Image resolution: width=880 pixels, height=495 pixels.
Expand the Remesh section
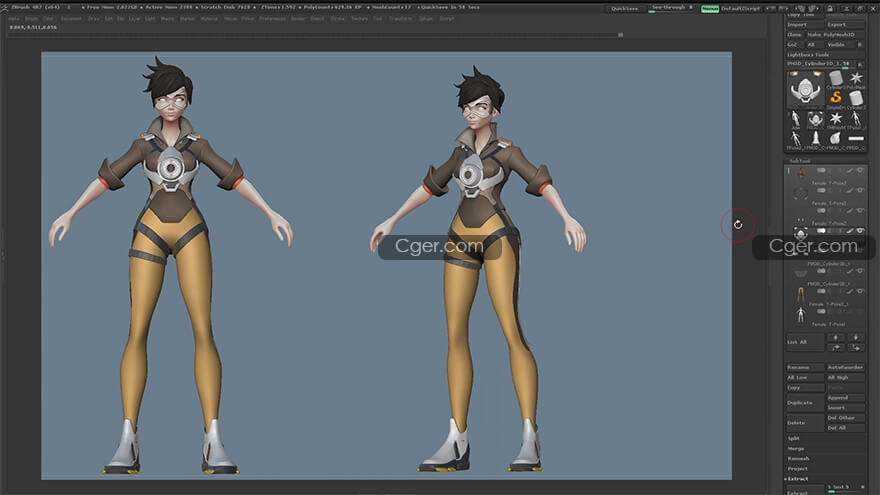(x=798, y=459)
